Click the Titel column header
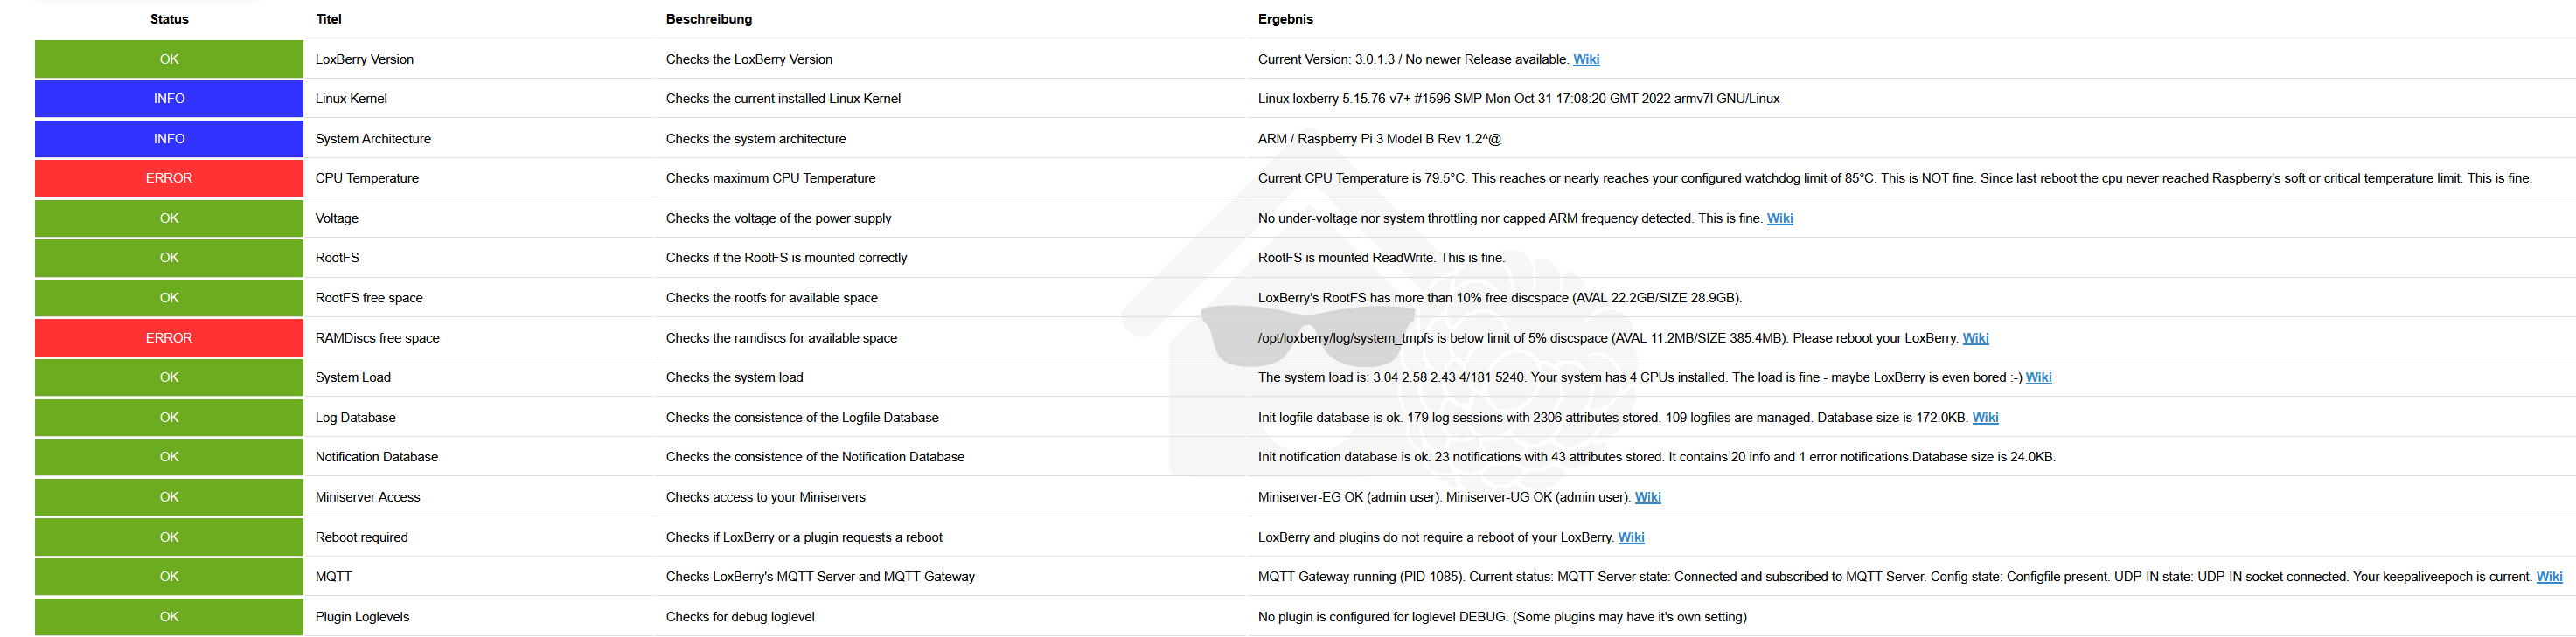 [329, 19]
